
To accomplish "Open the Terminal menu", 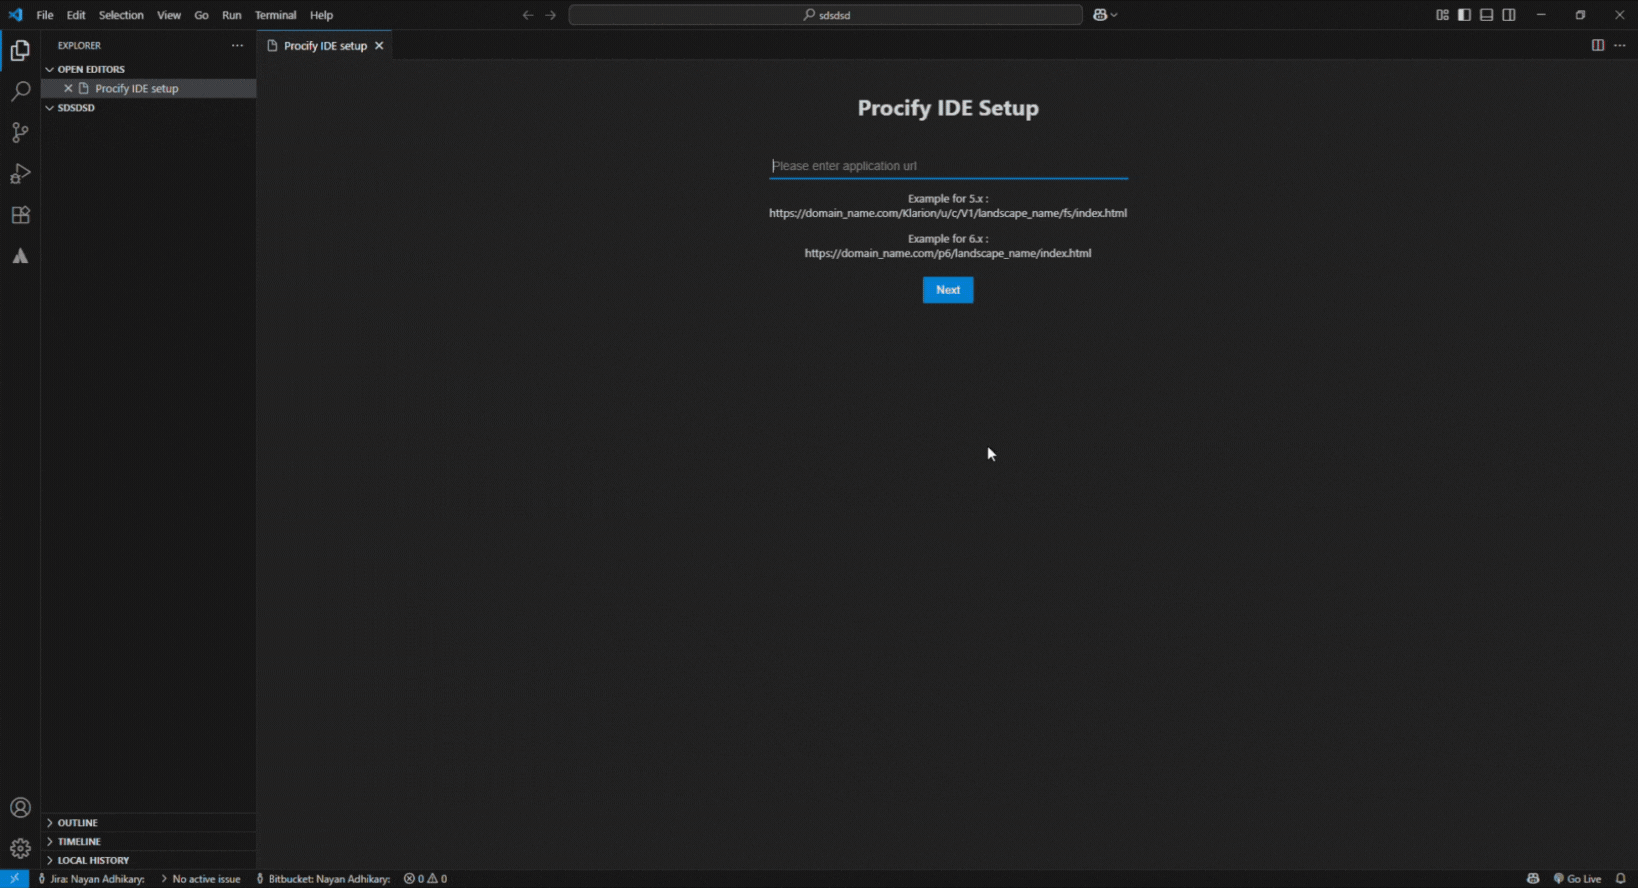I will click(x=275, y=15).
